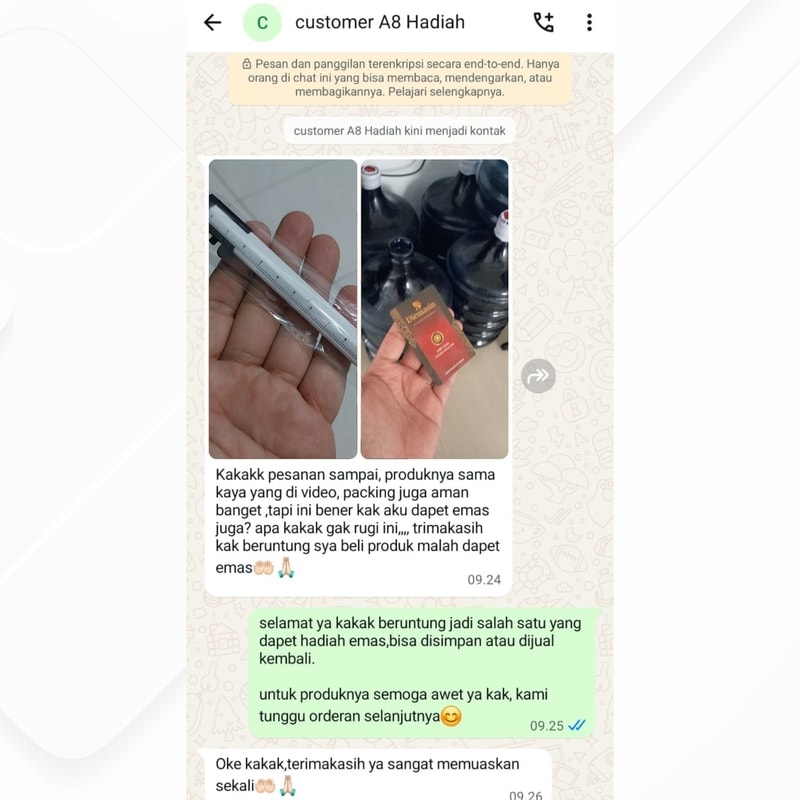The width and height of the screenshot is (800, 800).
Task: Open the contact avatar with letter C
Action: [262, 22]
